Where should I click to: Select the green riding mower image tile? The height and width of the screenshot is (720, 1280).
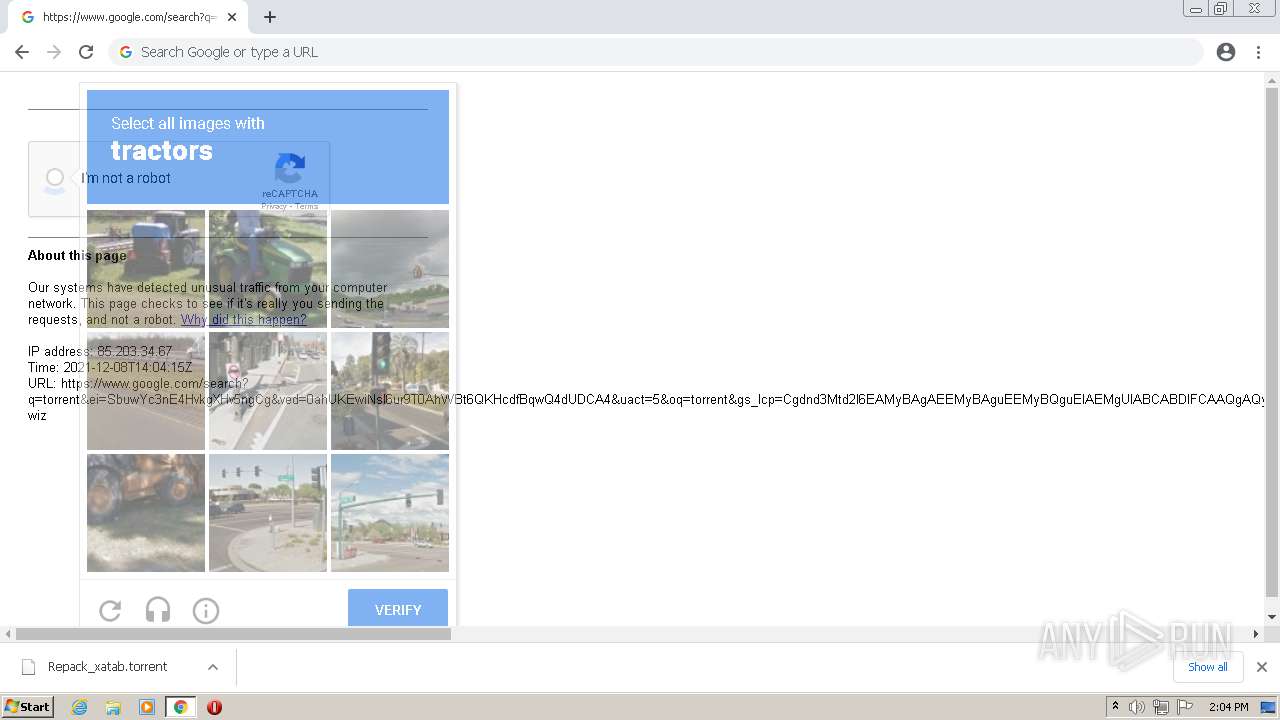(268, 269)
